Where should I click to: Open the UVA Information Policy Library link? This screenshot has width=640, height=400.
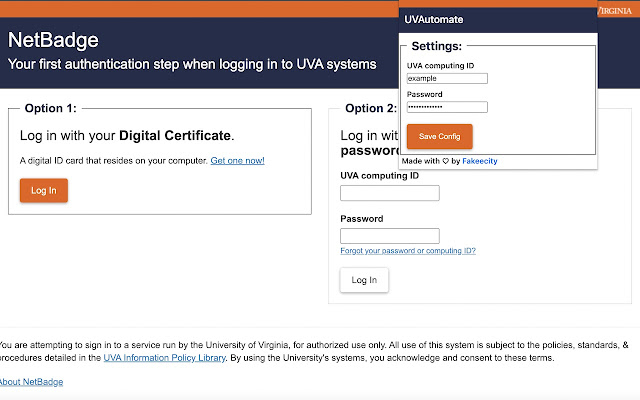pos(164,358)
